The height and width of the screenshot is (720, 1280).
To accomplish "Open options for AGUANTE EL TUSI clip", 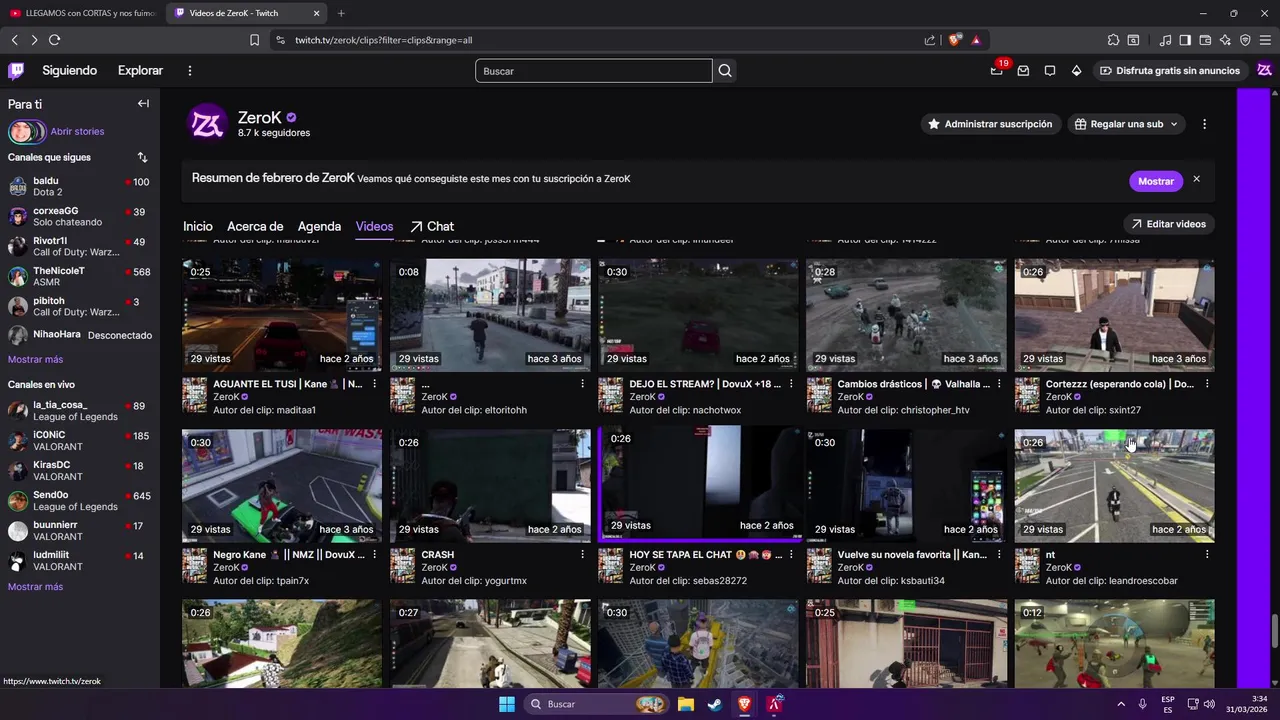I will [375, 384].
